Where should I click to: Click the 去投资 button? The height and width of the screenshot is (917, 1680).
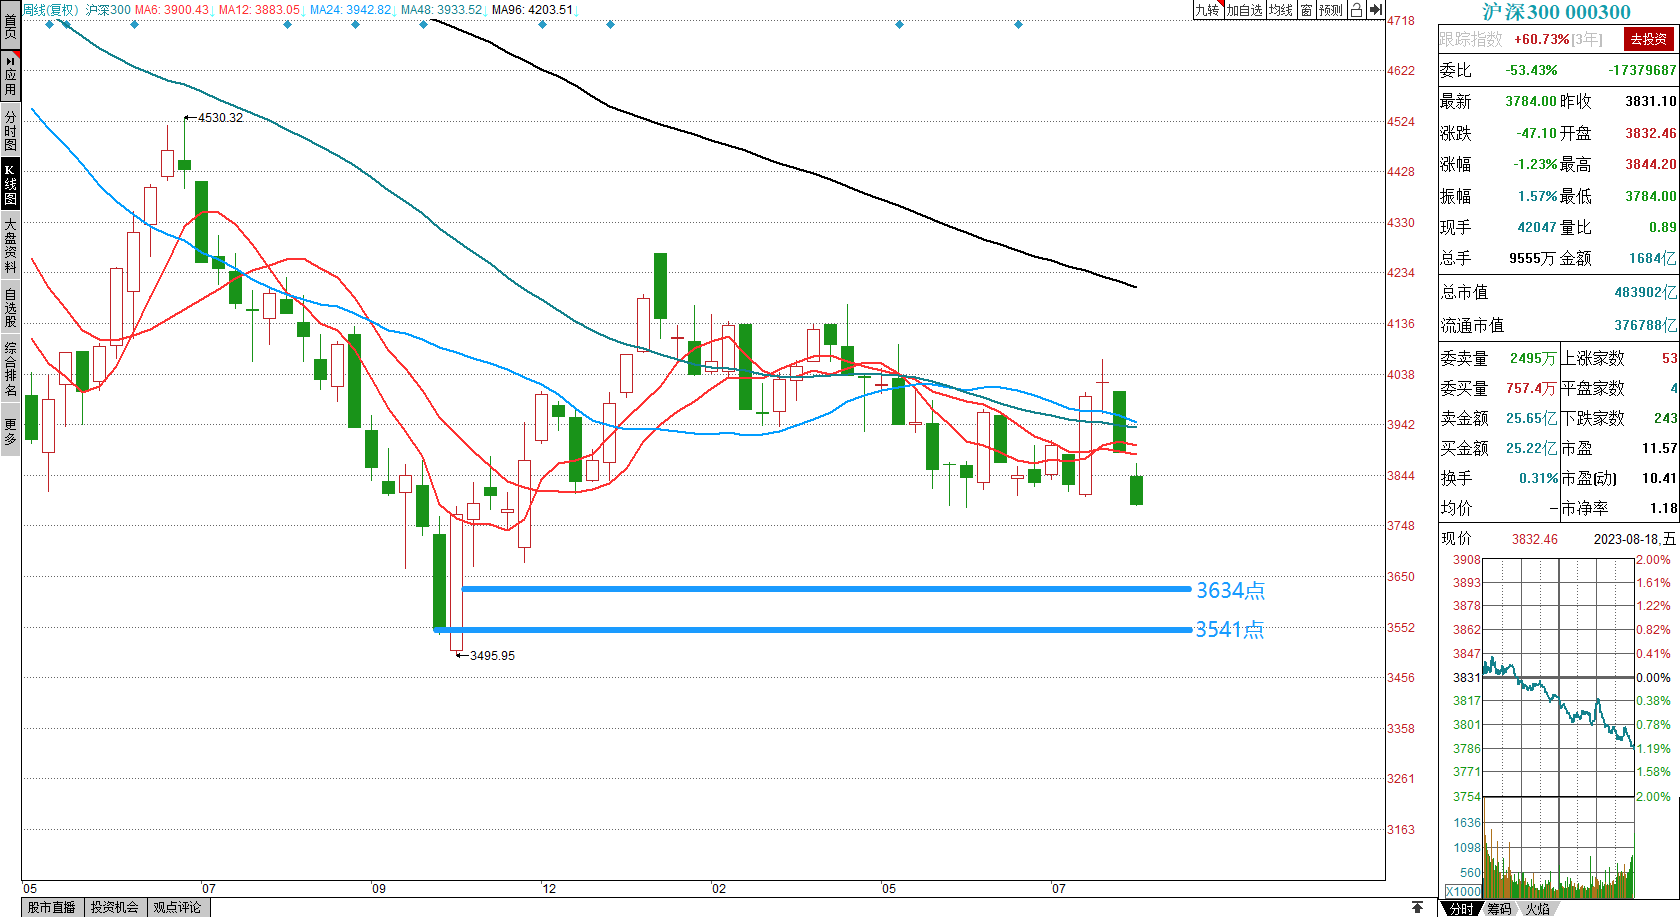tap(1648, 39)
